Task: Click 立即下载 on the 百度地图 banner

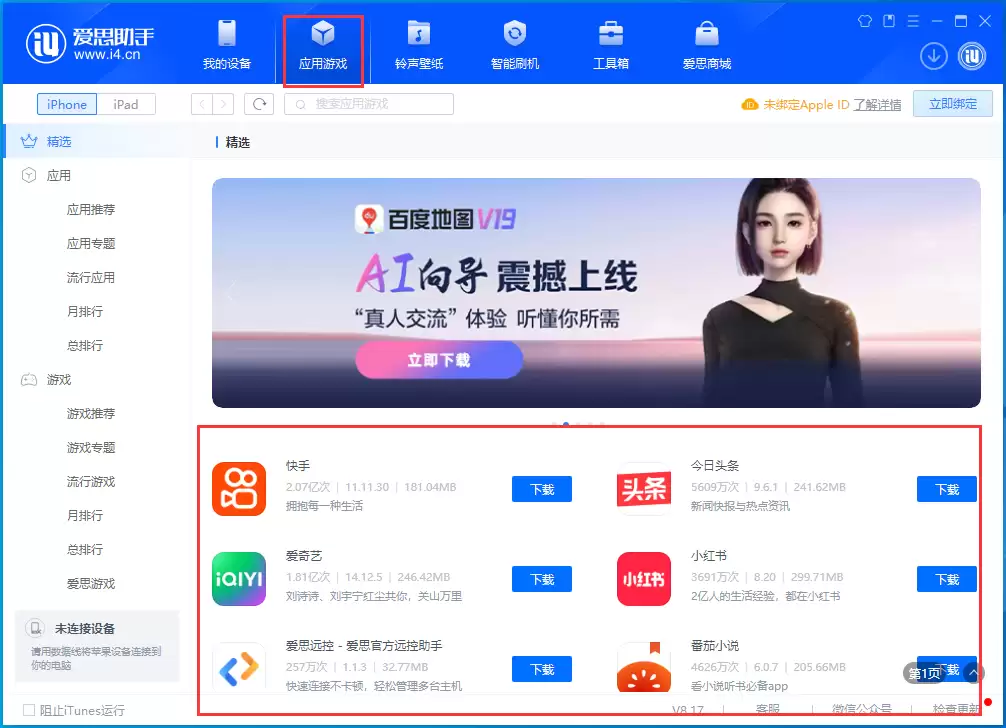Action: 439,360
